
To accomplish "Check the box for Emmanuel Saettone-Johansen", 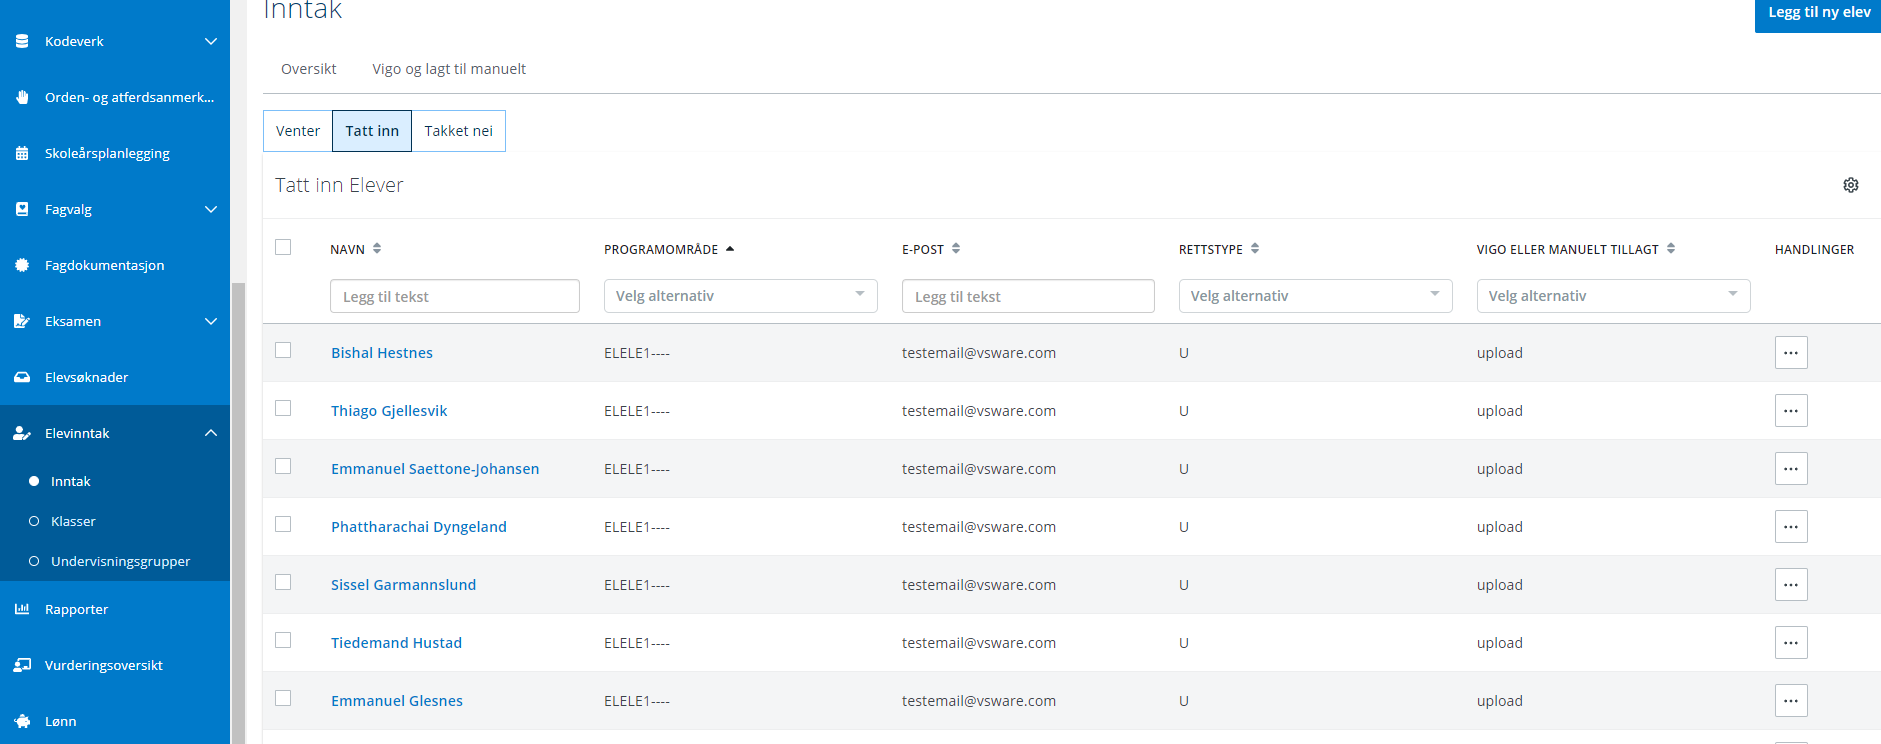I will [x=283, y=466].
